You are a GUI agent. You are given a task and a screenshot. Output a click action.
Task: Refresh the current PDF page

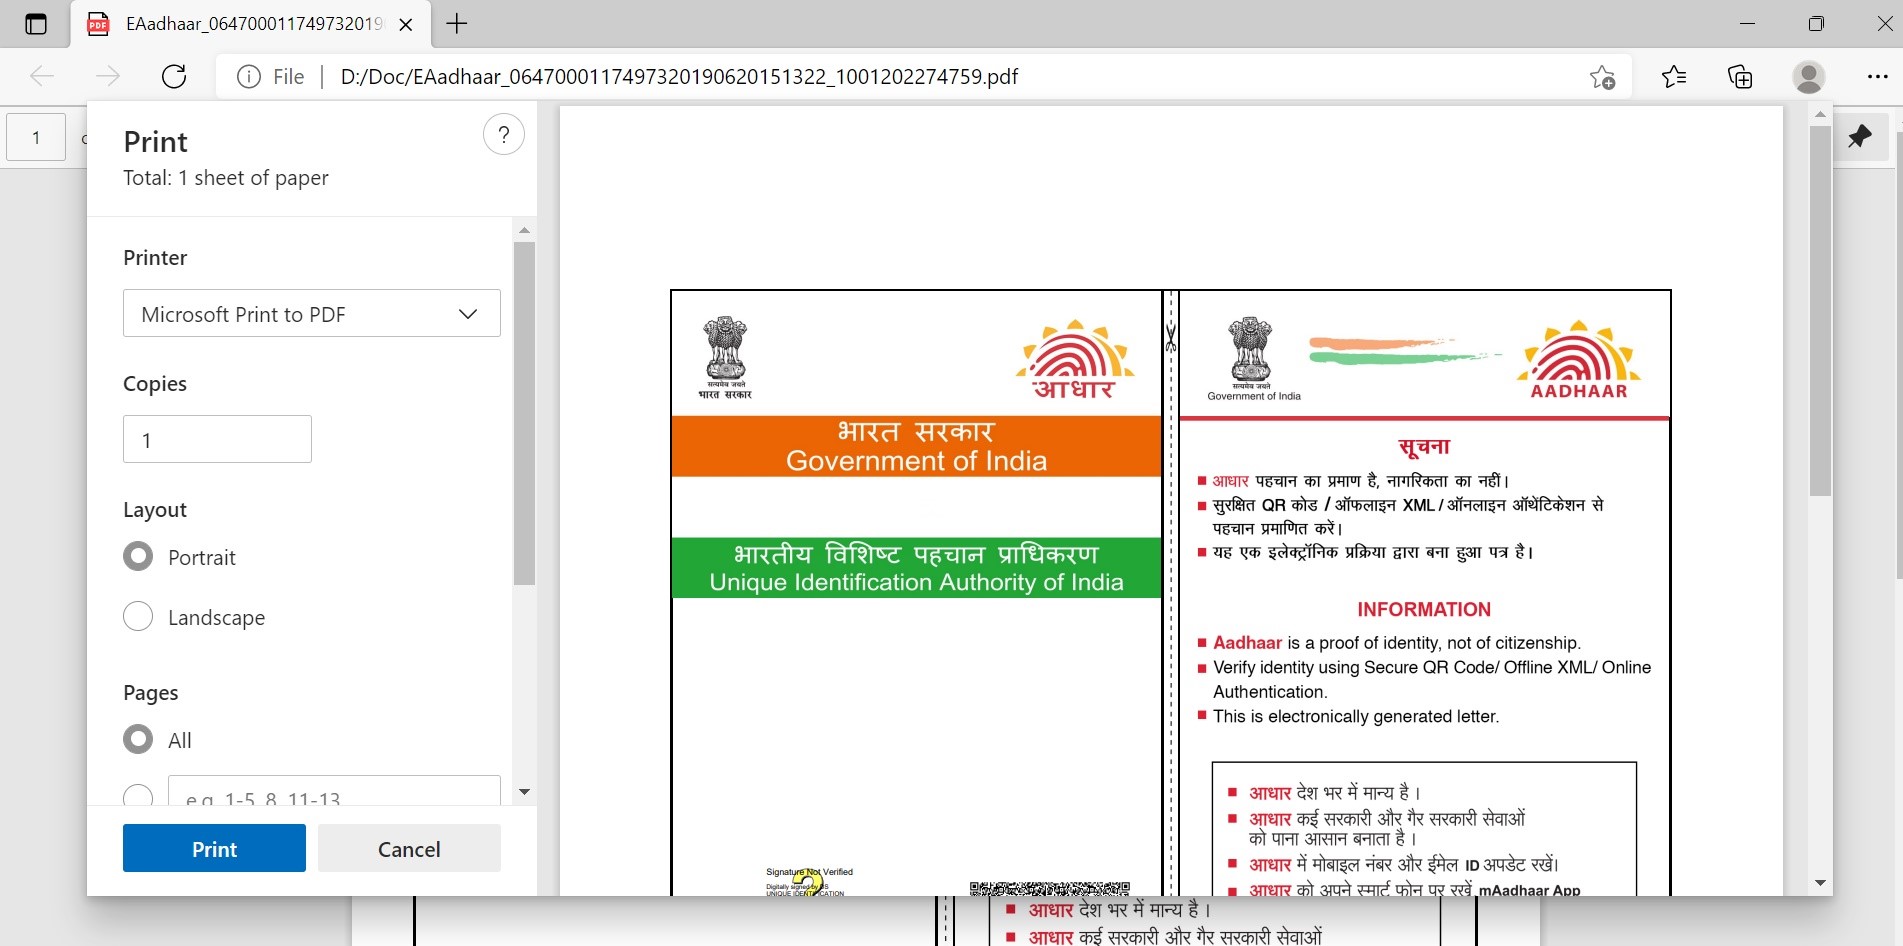(x=174, y=76)
